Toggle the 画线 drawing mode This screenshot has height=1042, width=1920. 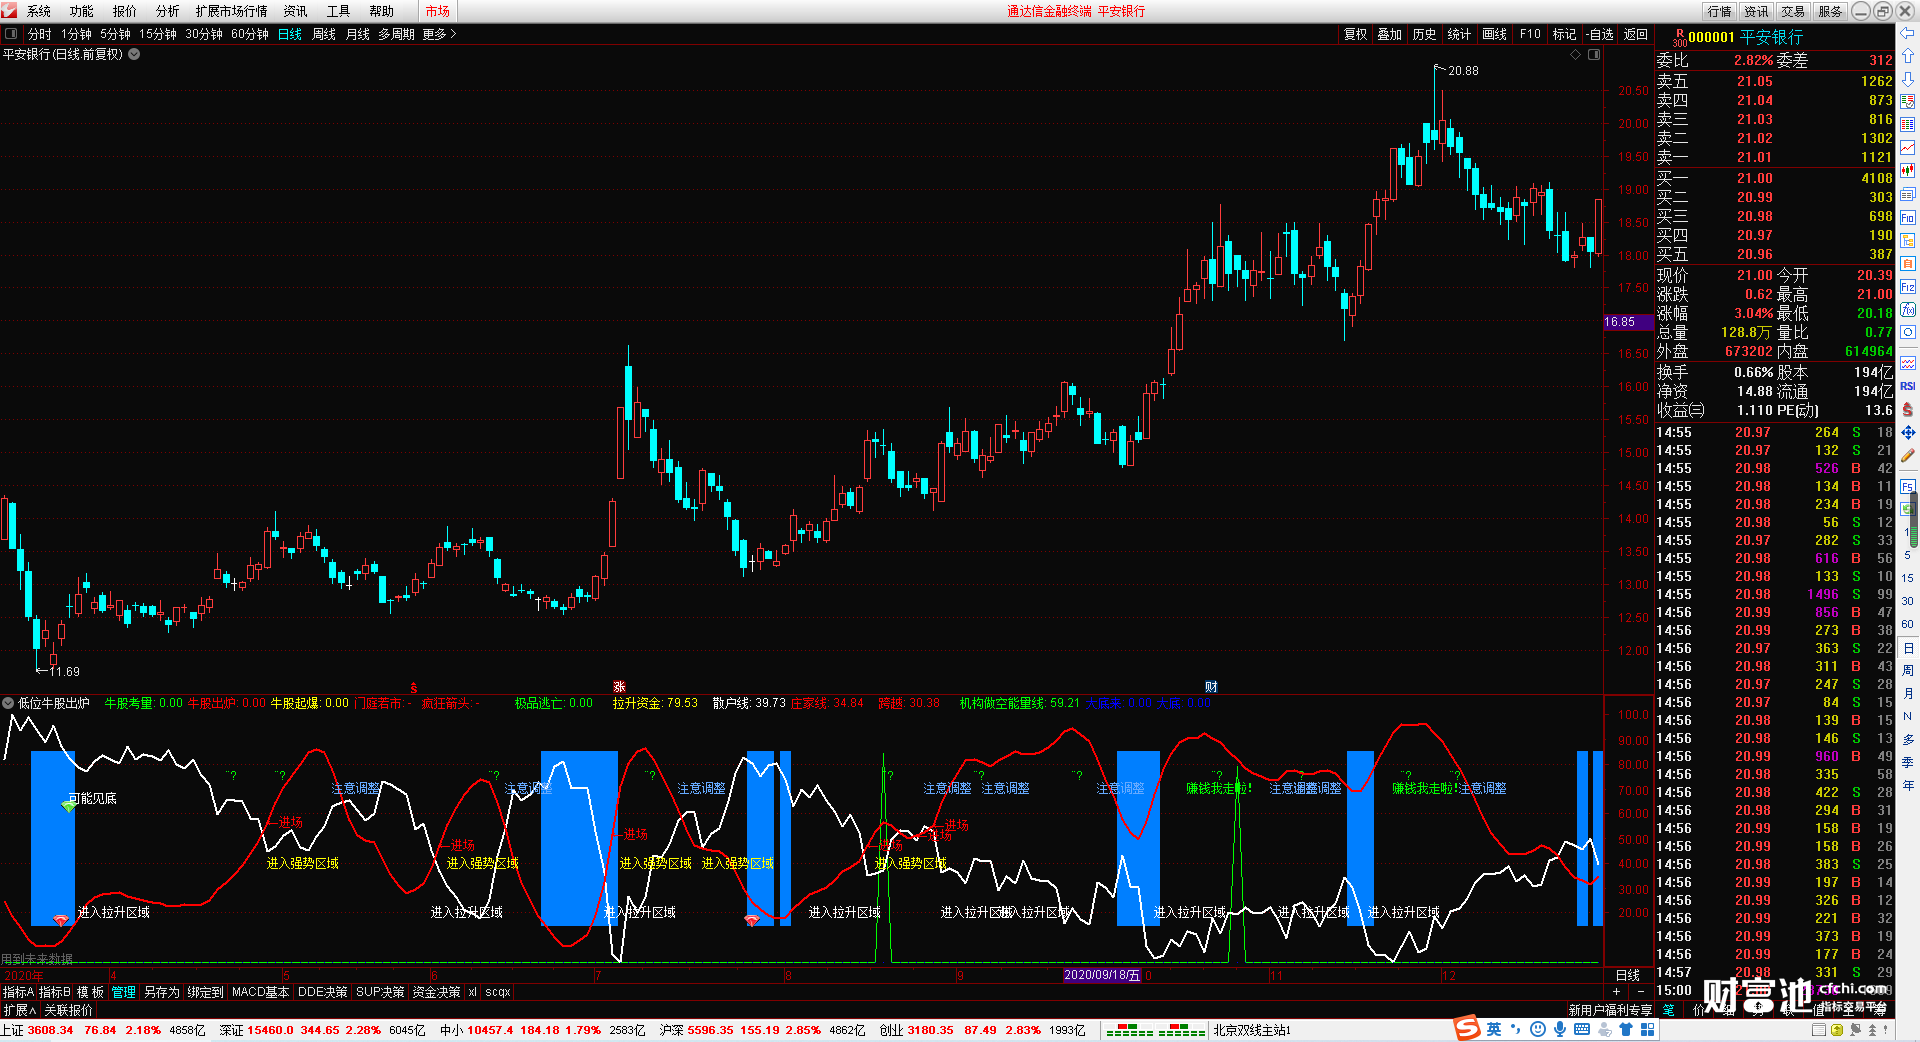click(1494, 34)
